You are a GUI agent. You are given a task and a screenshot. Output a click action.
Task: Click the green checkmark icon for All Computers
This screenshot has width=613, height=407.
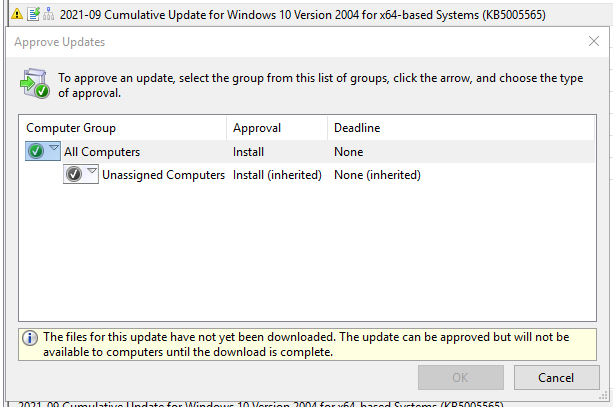pos(36,151)
